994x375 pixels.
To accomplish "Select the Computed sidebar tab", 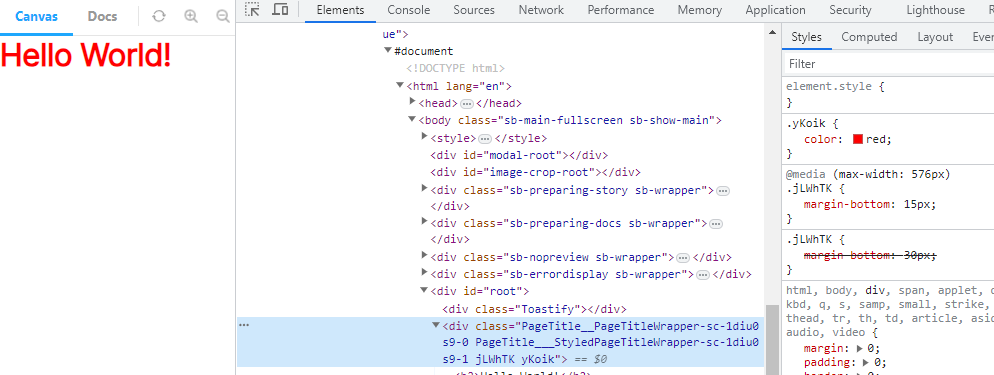I will (869, 37).
